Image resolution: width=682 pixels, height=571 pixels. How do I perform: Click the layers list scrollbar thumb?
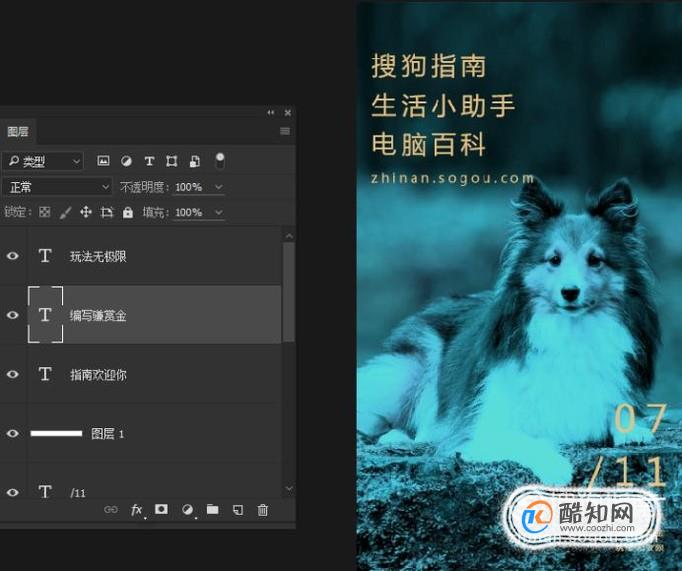pos(288,292)
